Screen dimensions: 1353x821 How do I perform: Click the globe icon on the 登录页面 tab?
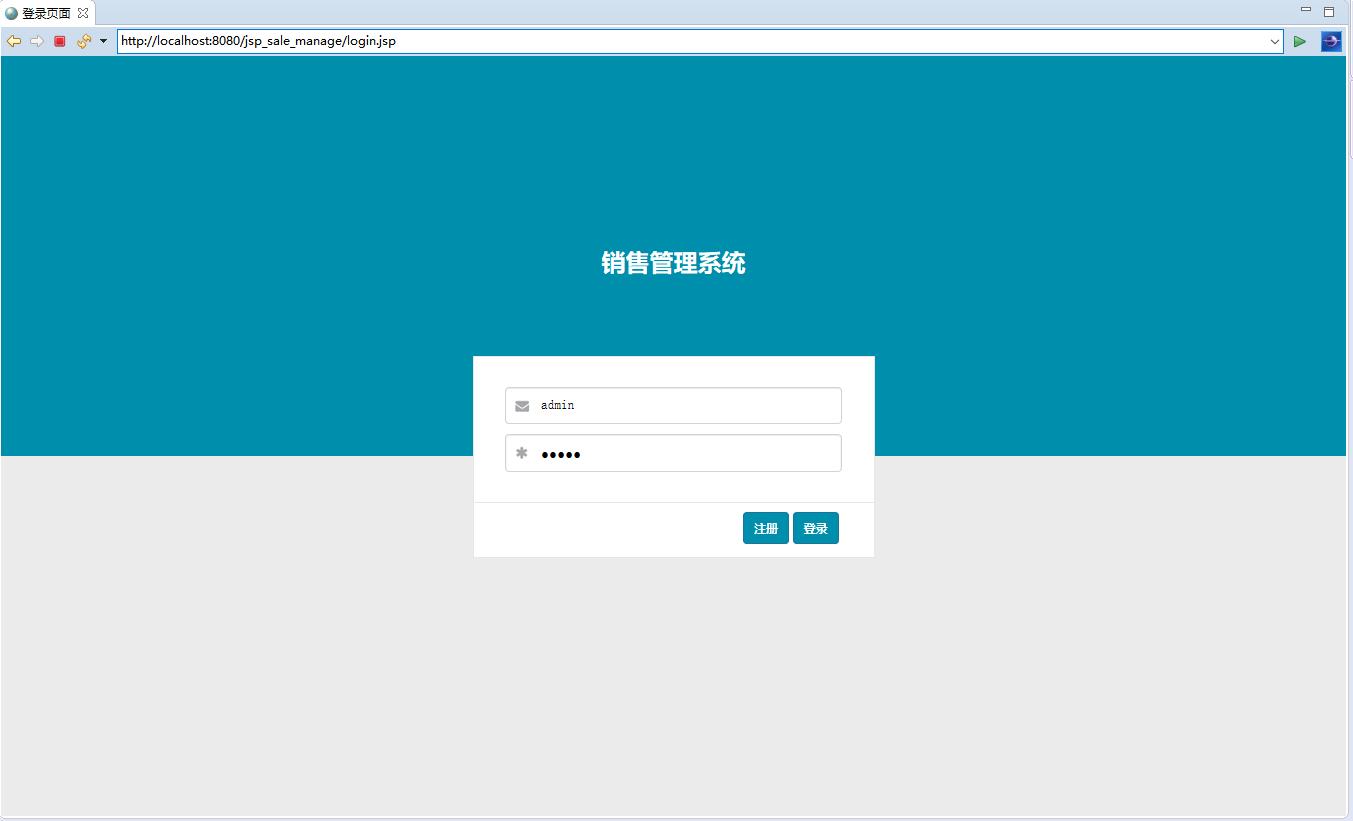click(11, 13)
